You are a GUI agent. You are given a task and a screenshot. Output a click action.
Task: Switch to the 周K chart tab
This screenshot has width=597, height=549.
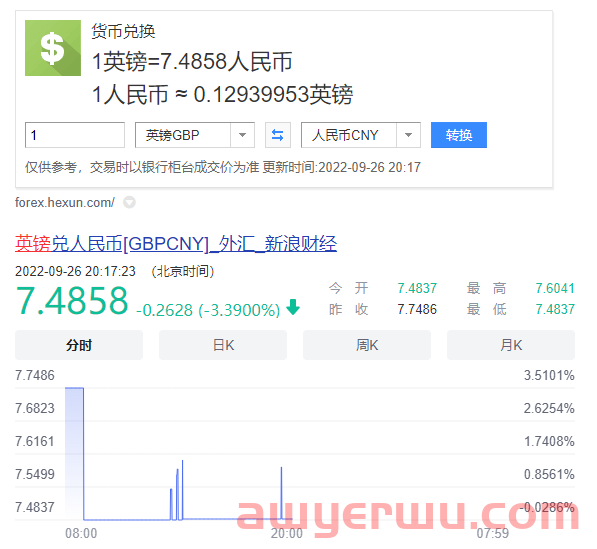coord(367,345)
